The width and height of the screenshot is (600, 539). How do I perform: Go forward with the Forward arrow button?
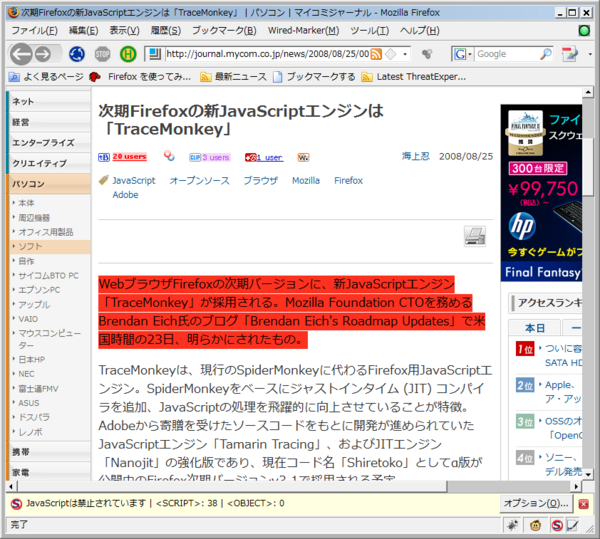(x=43, y=54)
